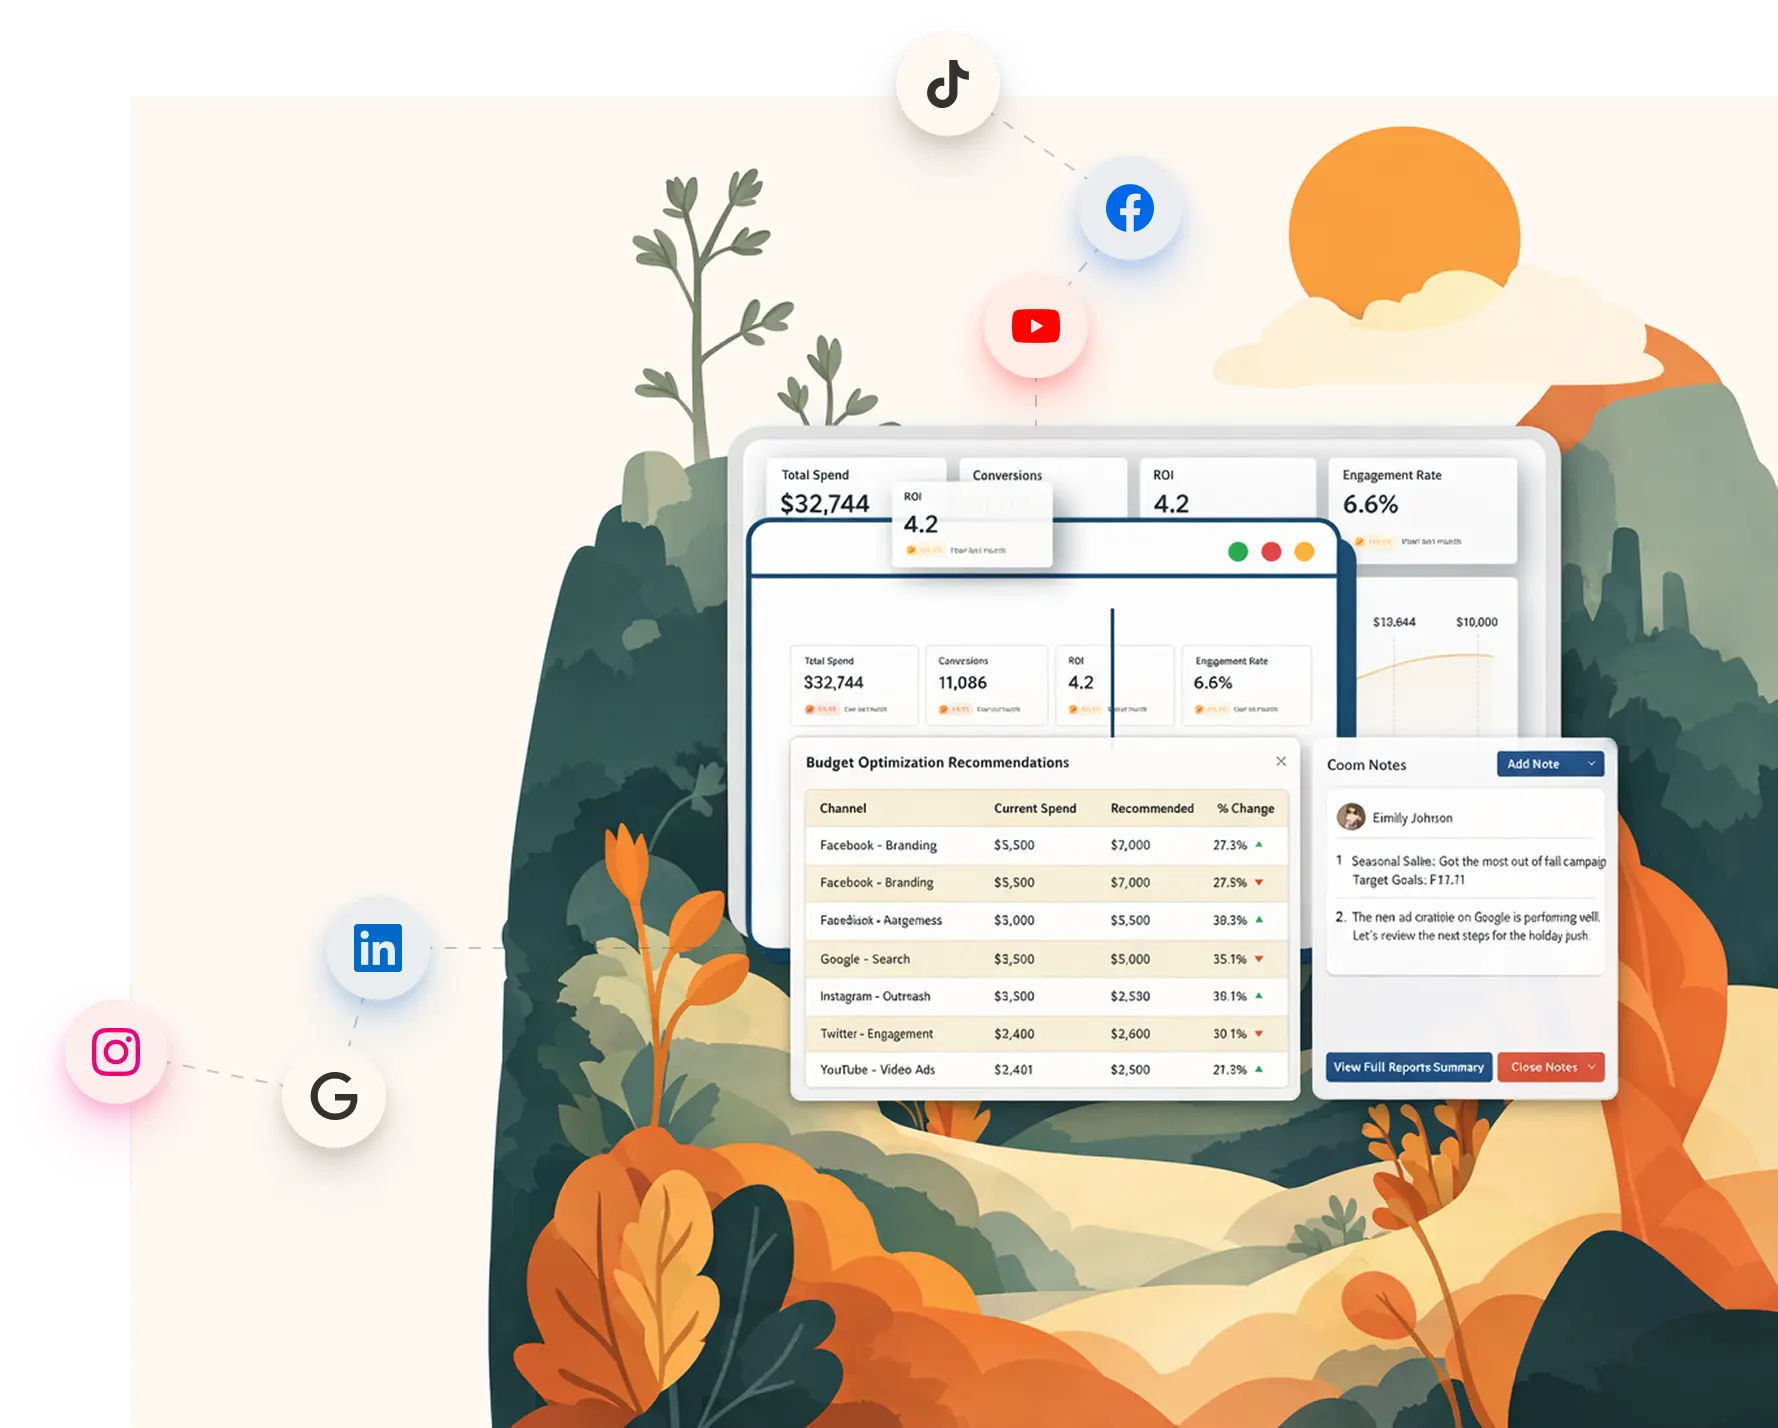
Task: Click the up arrow beside 39.3%
Action: click(1259, 920)
